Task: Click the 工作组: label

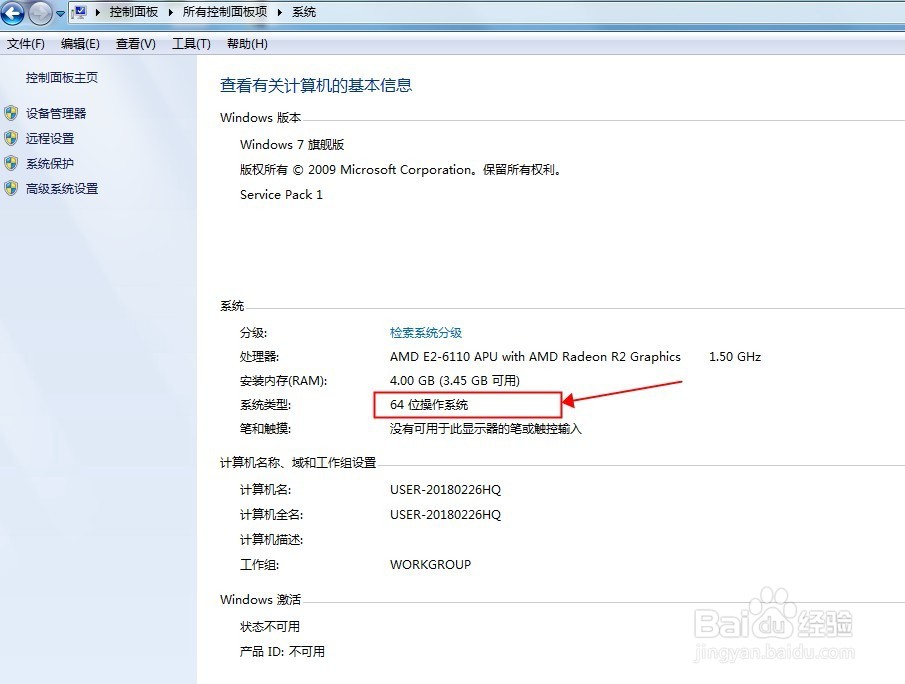Action: tap(259, 565)
